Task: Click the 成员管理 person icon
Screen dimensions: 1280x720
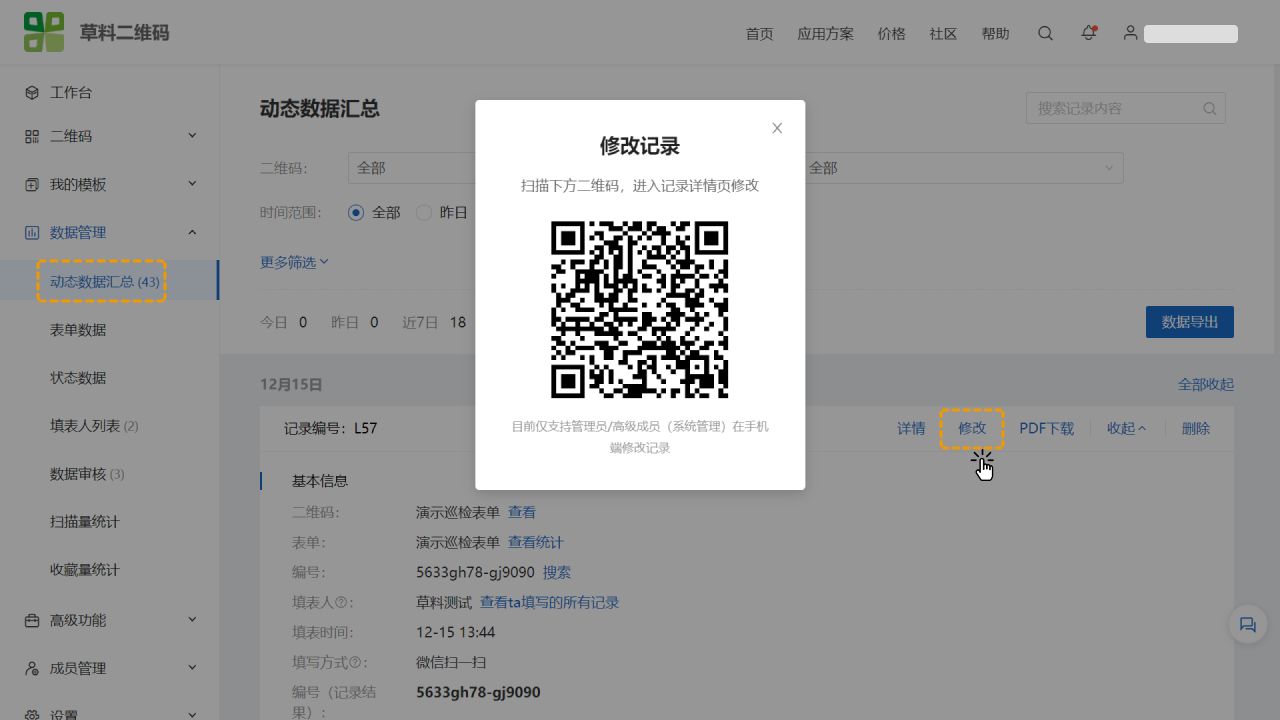Action: click(x=32, y=668)
